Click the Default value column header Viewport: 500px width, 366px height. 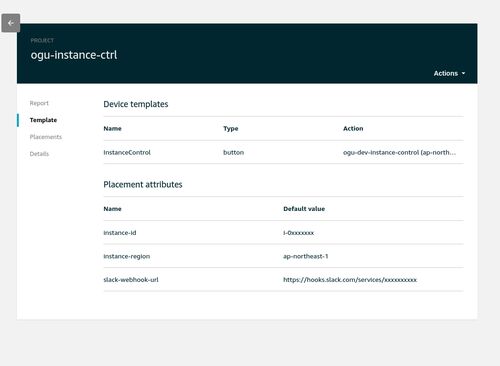[x=304, y=209]
